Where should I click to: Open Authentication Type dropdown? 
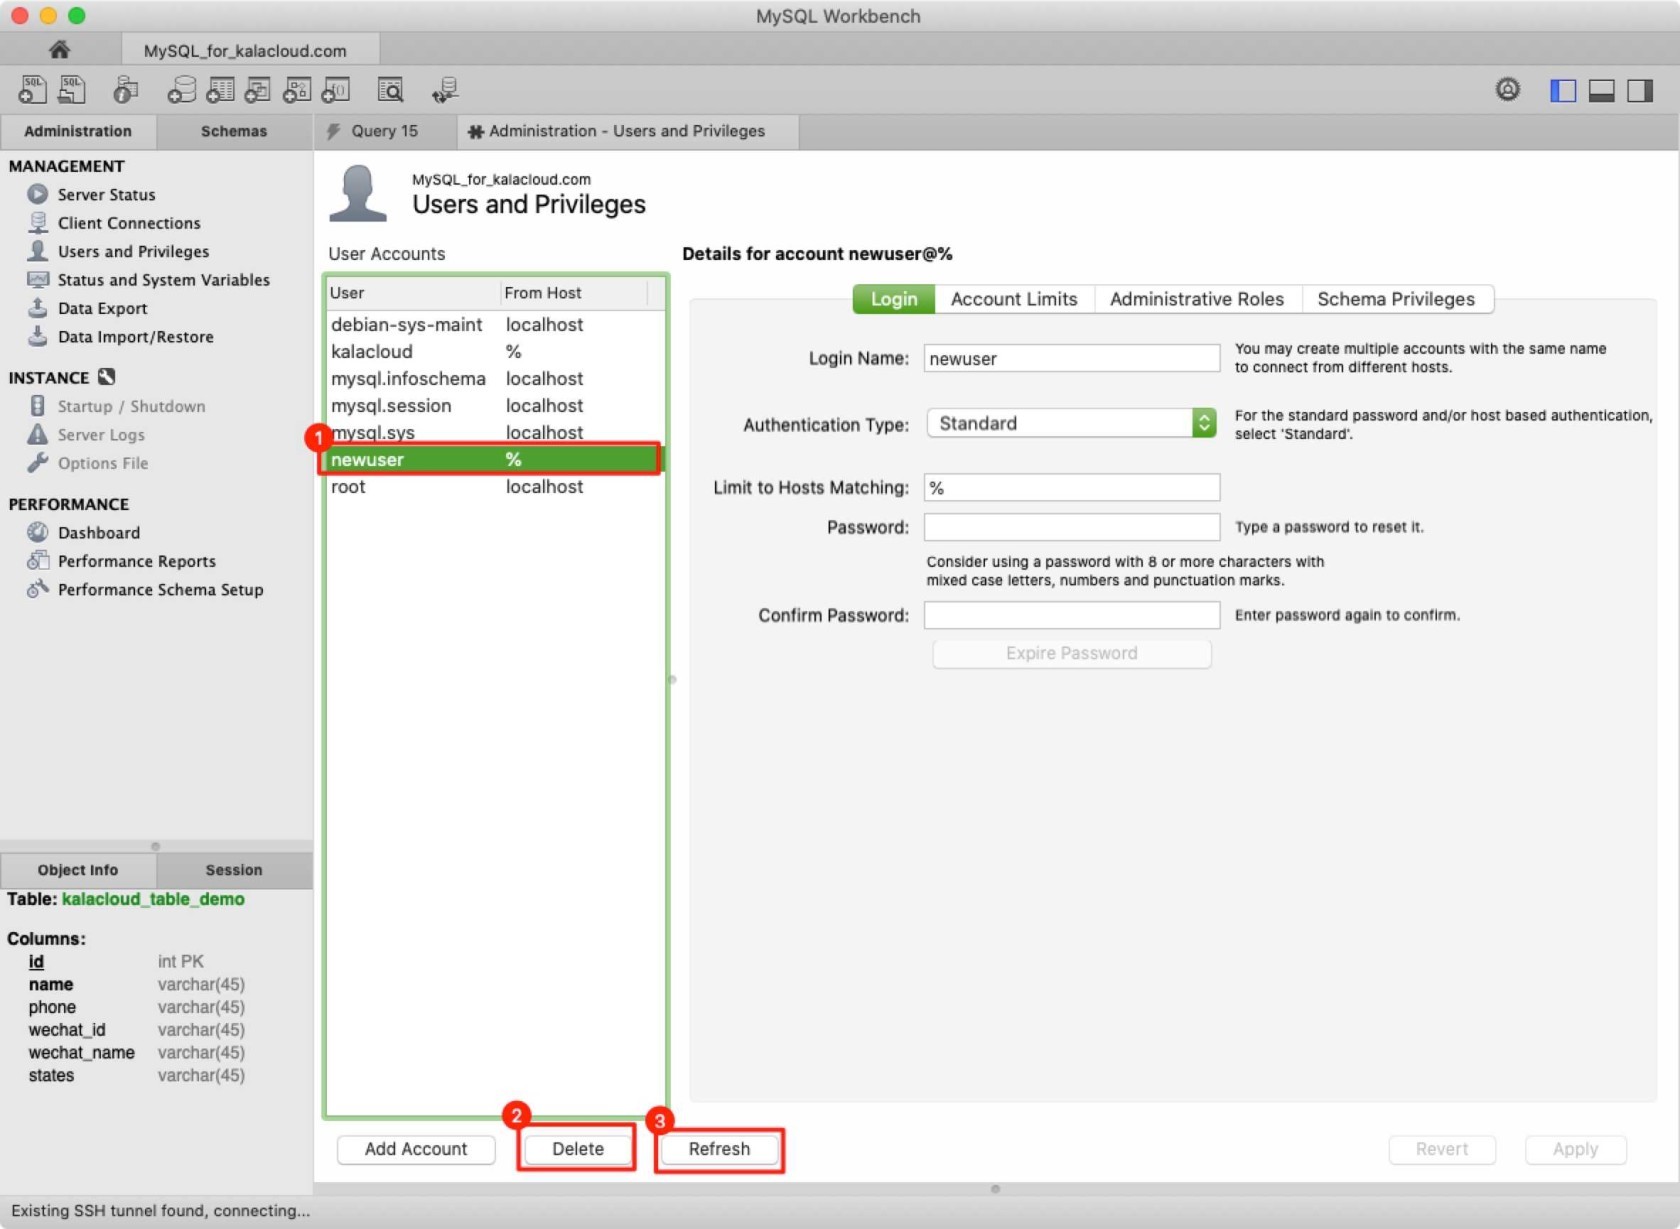pos(1071,423)
